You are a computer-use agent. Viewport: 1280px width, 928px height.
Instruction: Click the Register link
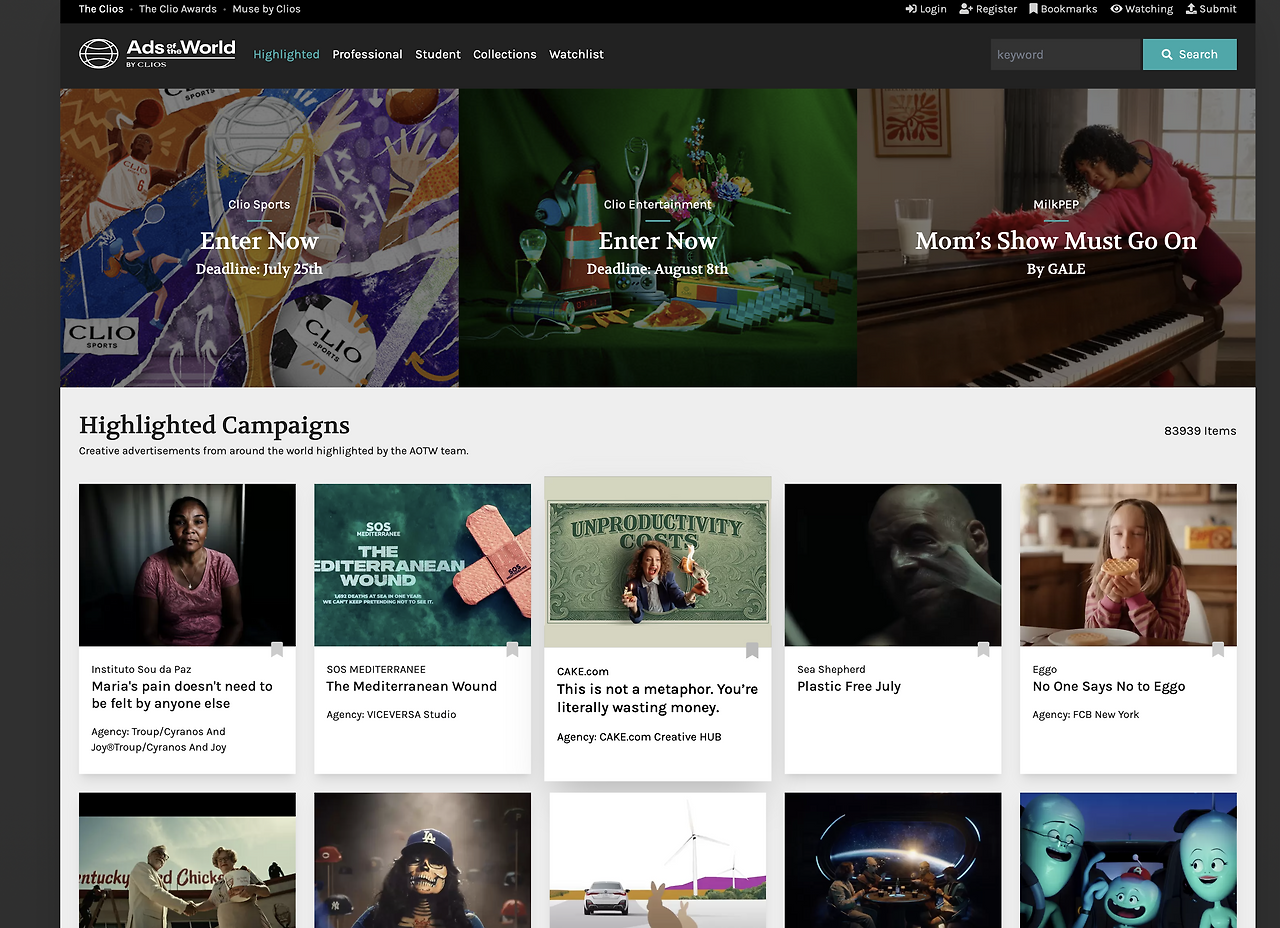[988, 9]
